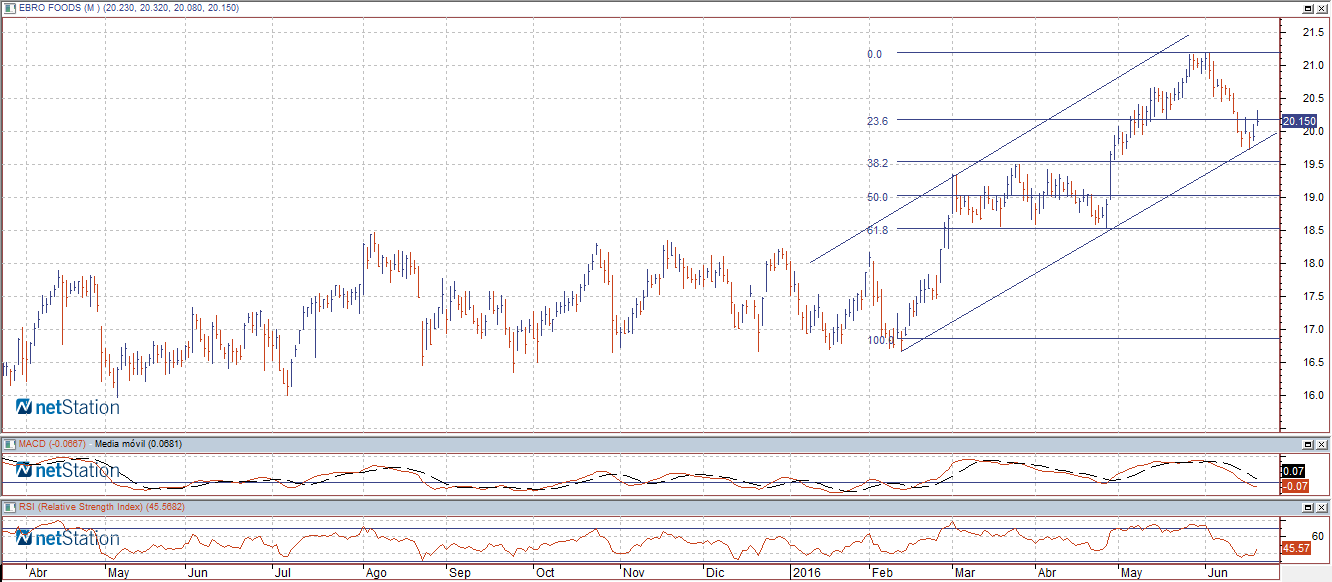Click the orange -0.07 MACD value tag

pos(1294,486)
